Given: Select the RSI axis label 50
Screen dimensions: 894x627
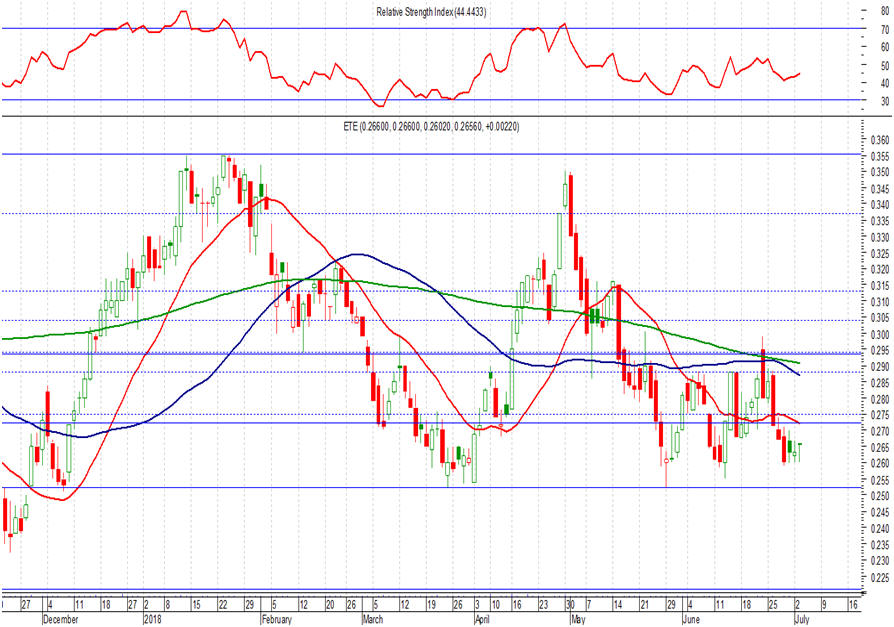Looking at the screenshot, I should [x=885, y=66].
